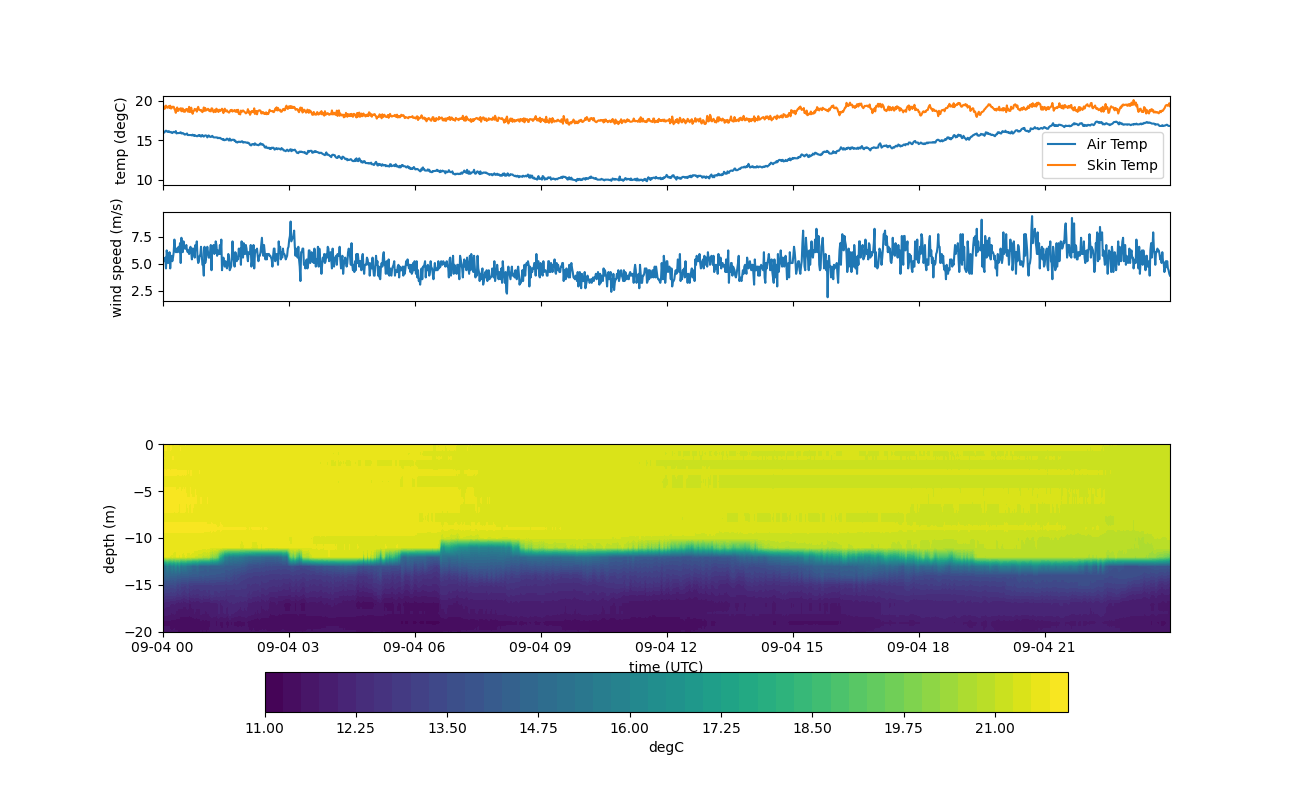Screen dimensions: 1300x800
Task: Click the Air Temp legend entry
Action: tap(1117, 144)
